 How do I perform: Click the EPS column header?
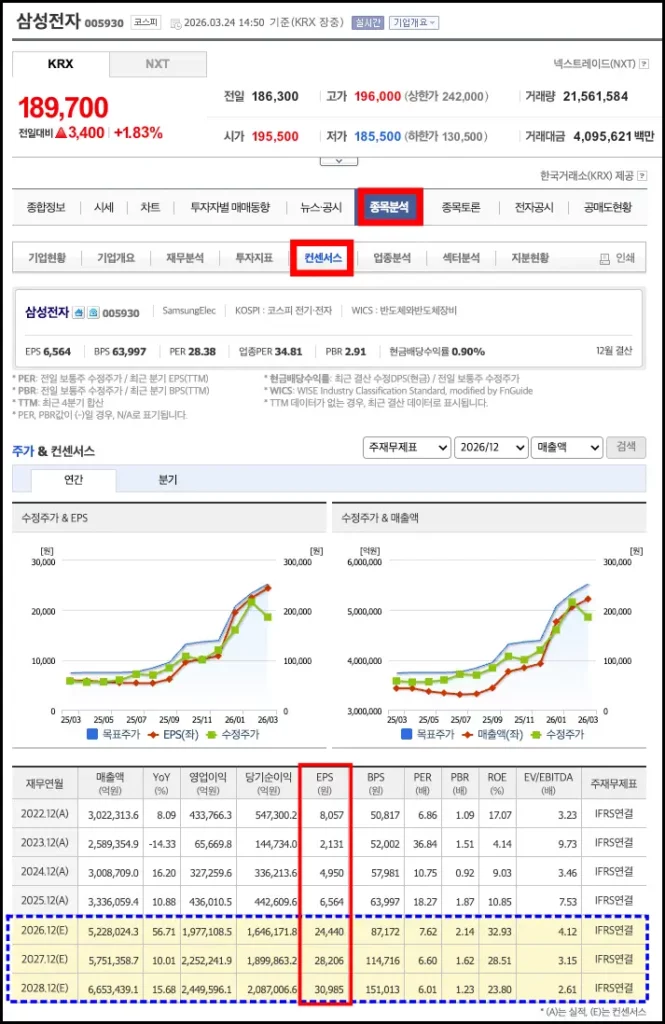point(325,783)
